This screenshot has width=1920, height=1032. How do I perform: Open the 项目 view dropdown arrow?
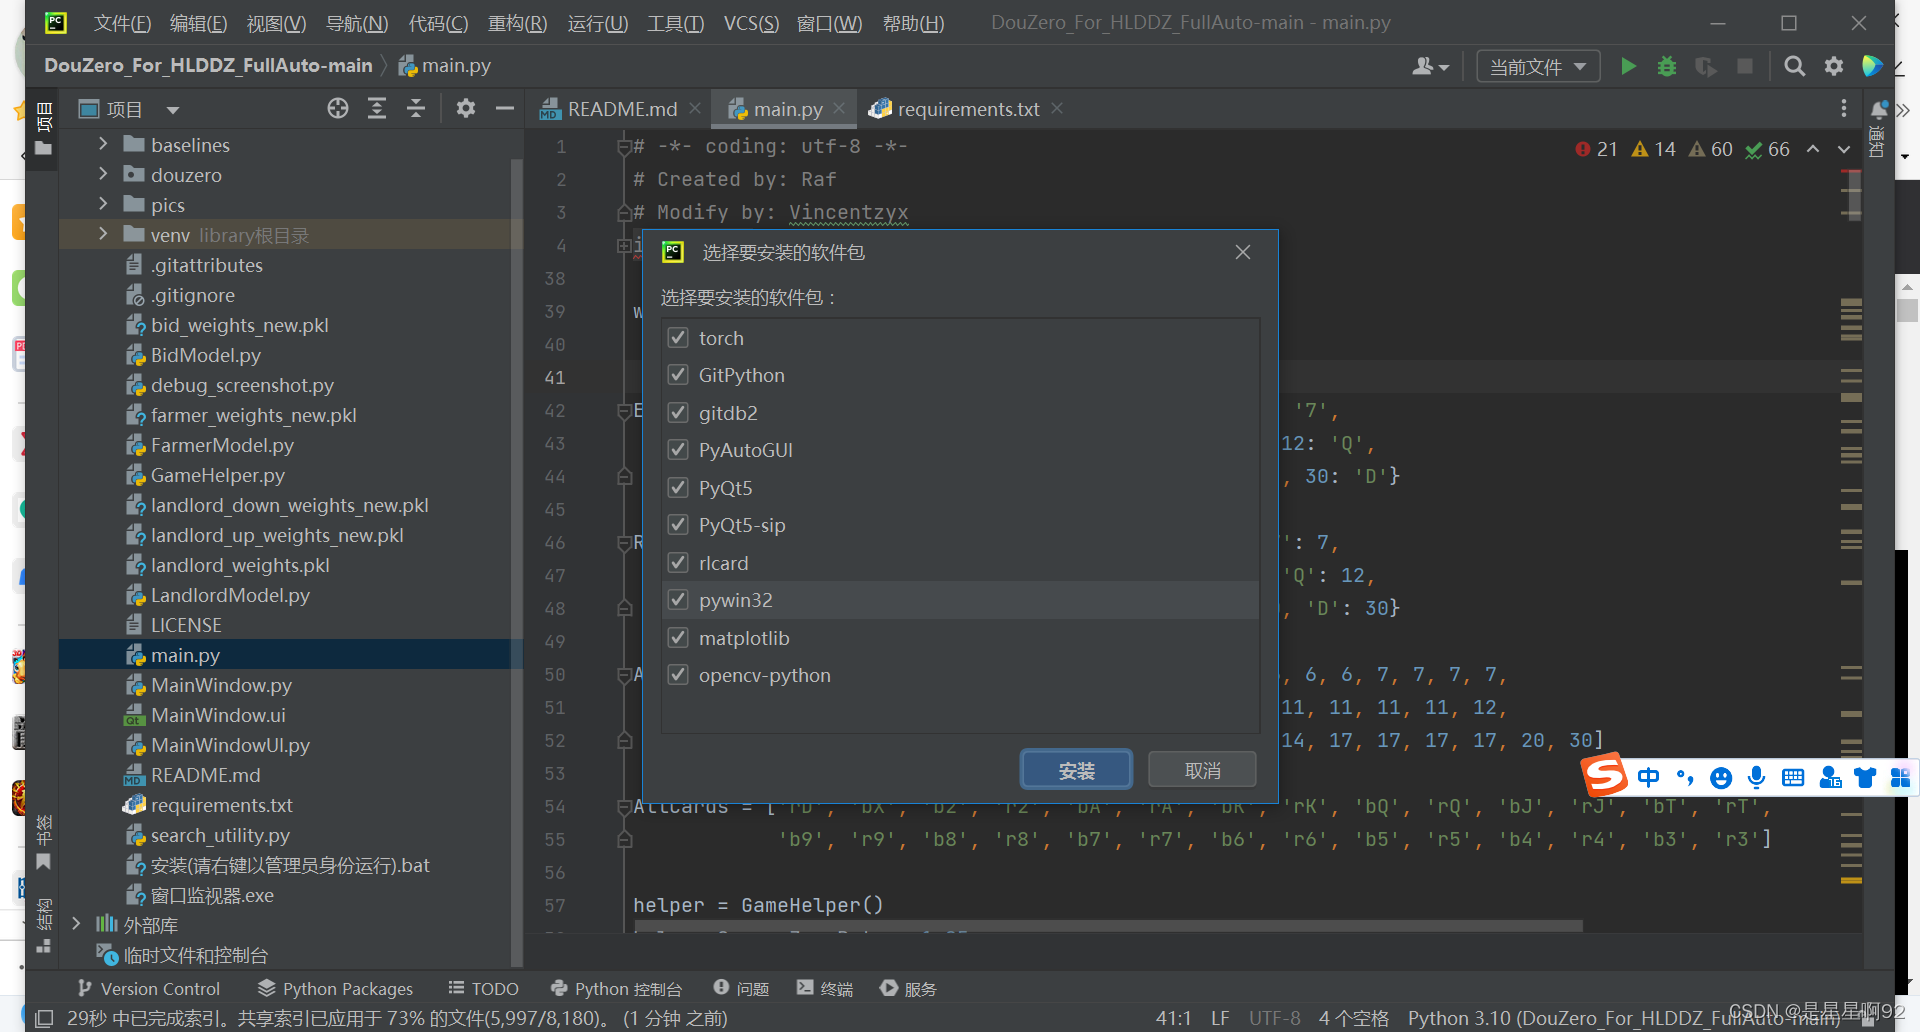pyautogui.click(x=172, y=109)
